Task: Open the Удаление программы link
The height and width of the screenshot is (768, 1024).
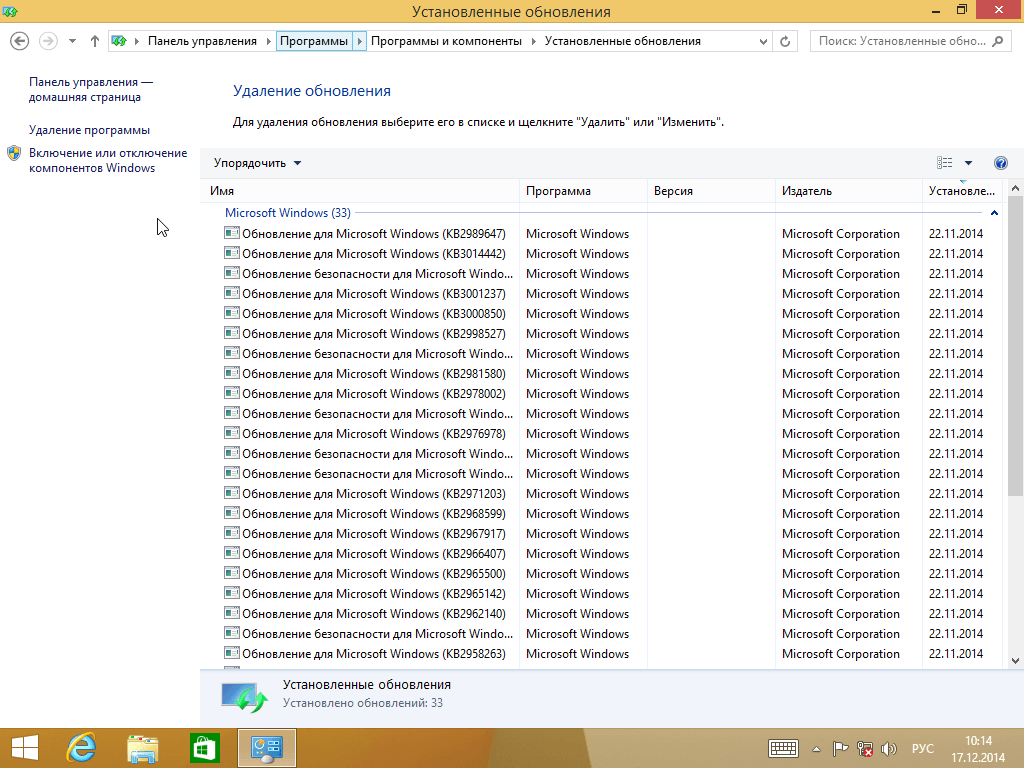Action: click(x=89, y=130)
